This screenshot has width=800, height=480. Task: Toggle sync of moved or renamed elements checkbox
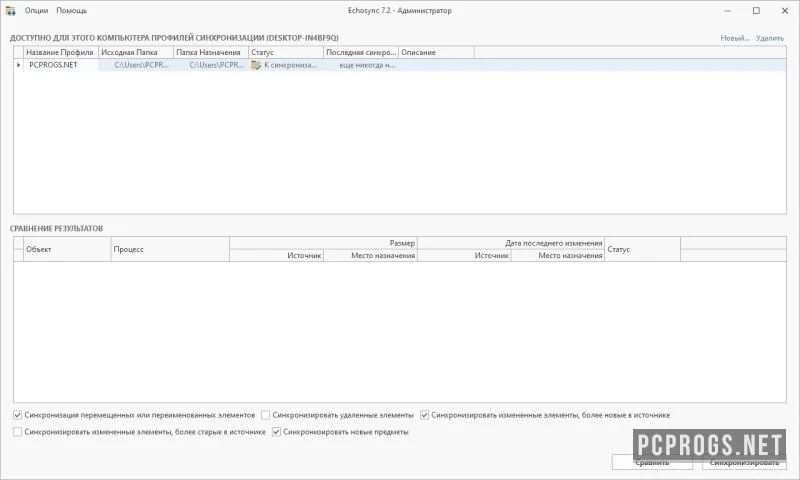pyautogui.click(x=17, y=415)
